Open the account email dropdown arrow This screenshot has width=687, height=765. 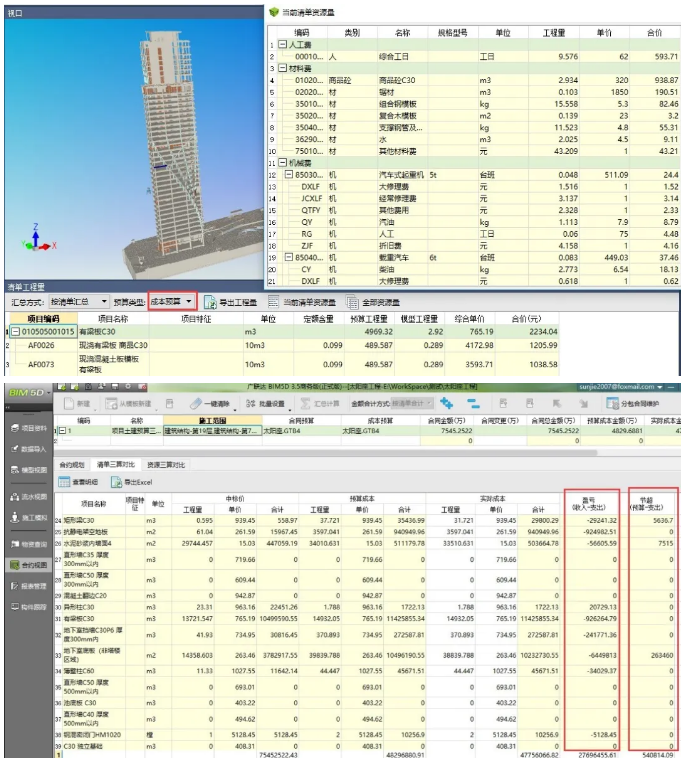[x=660, y=387]
